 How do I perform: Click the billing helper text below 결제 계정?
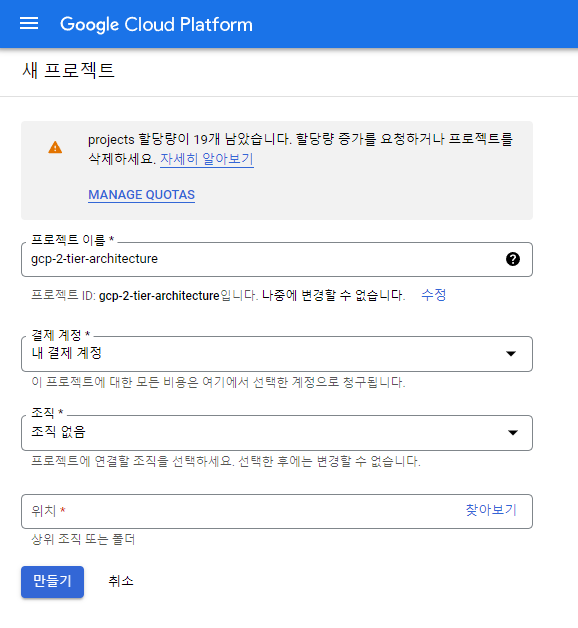coord(218,382)
